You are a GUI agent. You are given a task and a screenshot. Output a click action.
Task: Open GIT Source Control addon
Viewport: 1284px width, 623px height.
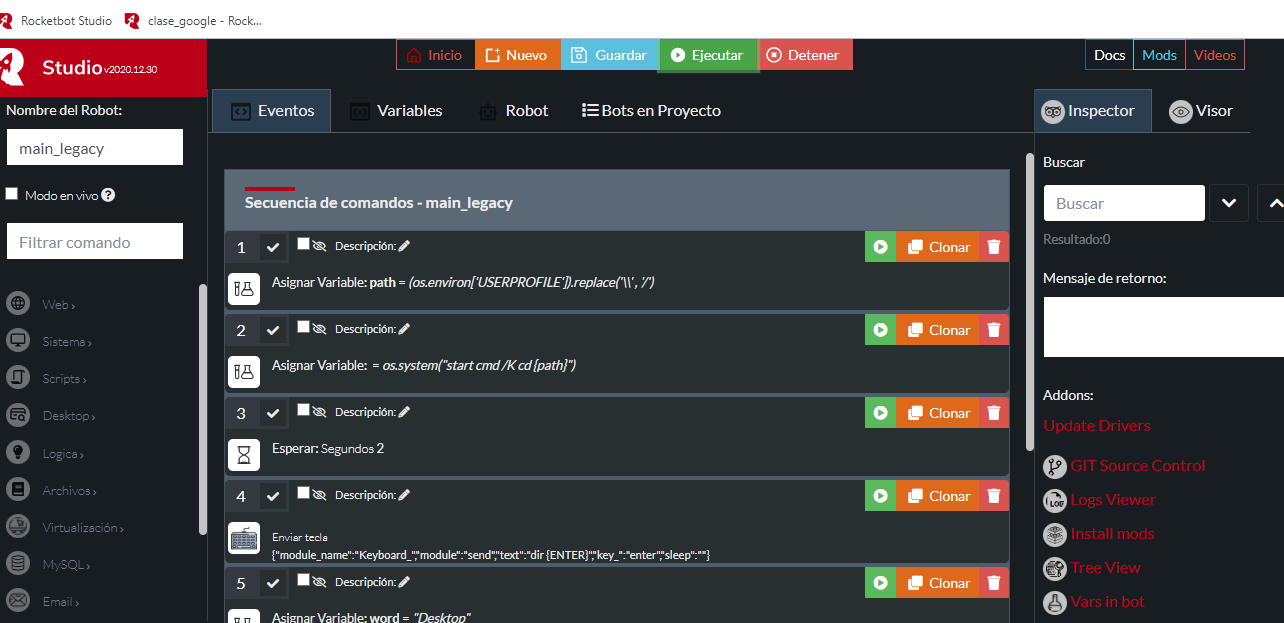tap(1137, 466)
